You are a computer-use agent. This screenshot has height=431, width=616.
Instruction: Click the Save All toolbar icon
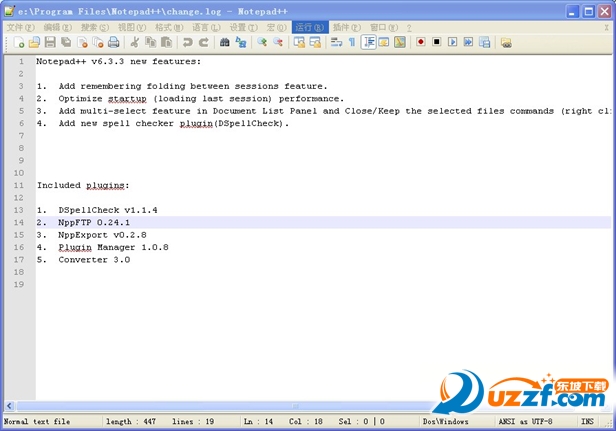click(x=66, y=42)
